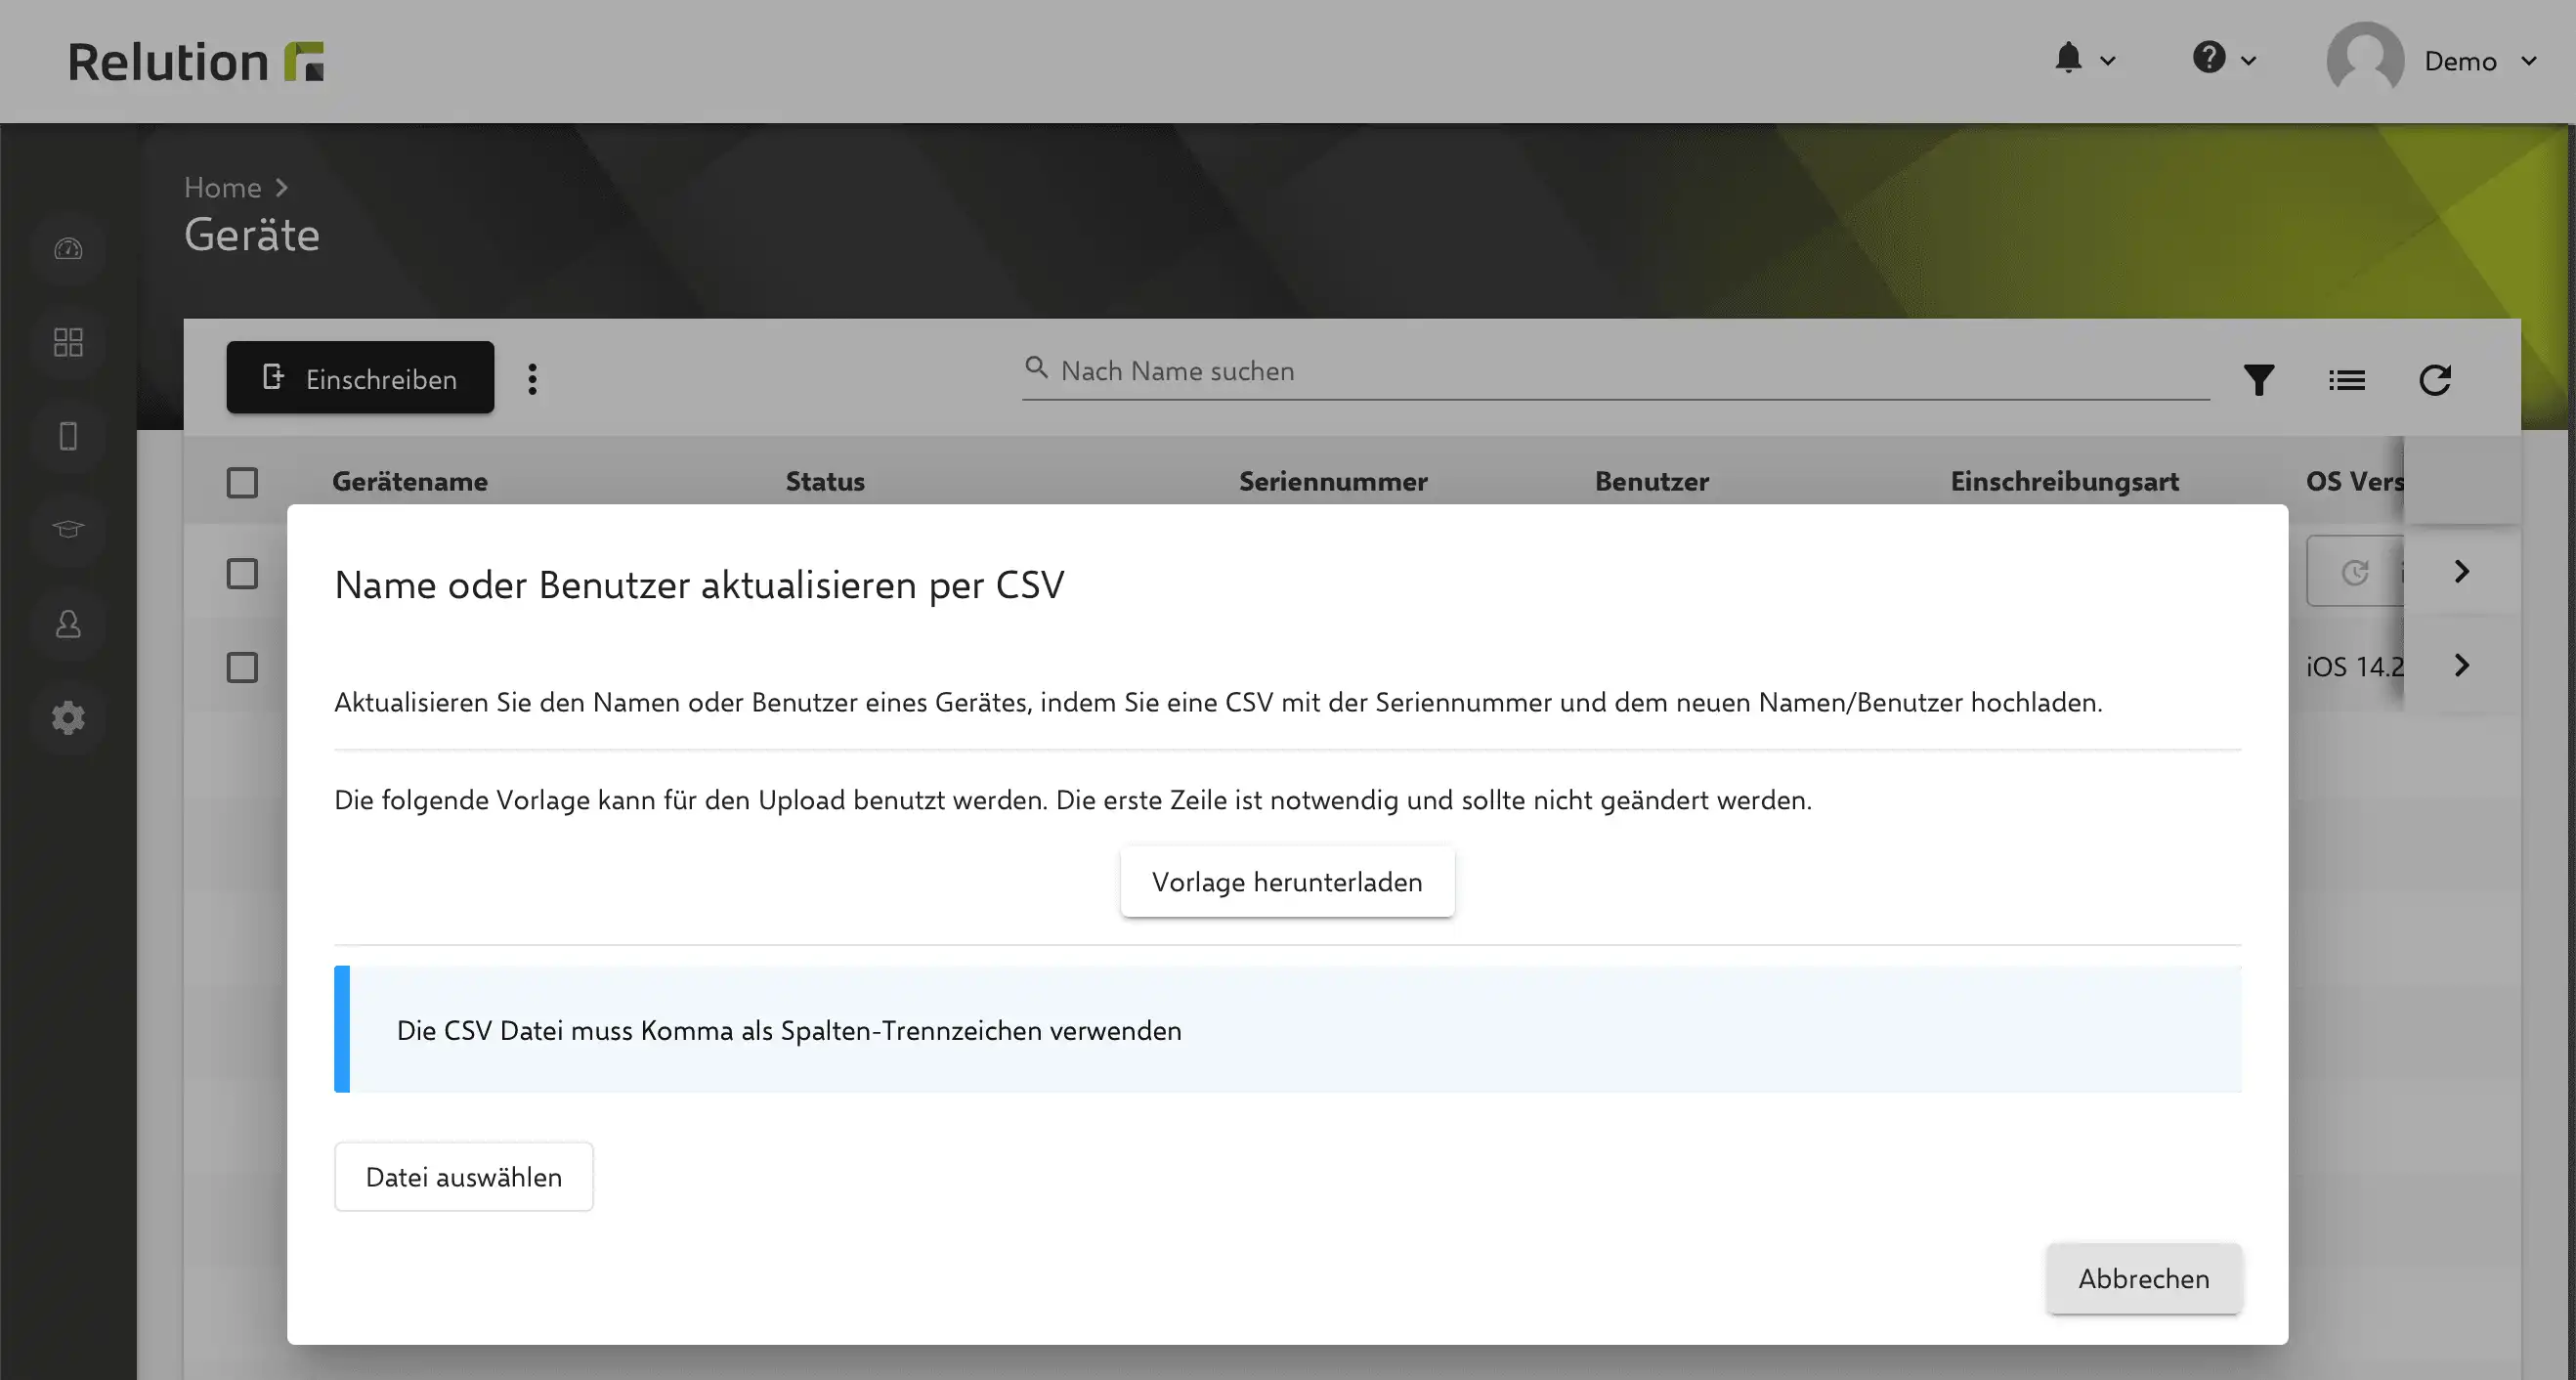Open the three-dot more actions menu
The width and height of the screenshot is (2576, 1380).
click(532, 379)
